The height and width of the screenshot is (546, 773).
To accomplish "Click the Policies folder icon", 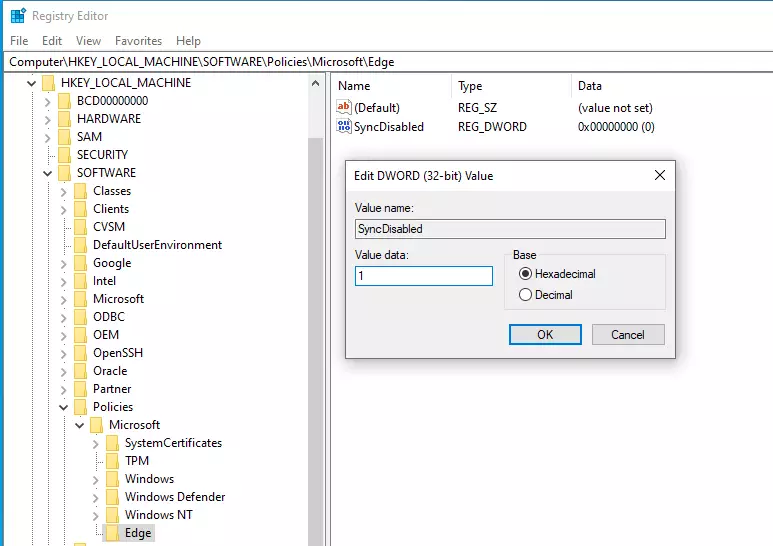I will 80,407.
